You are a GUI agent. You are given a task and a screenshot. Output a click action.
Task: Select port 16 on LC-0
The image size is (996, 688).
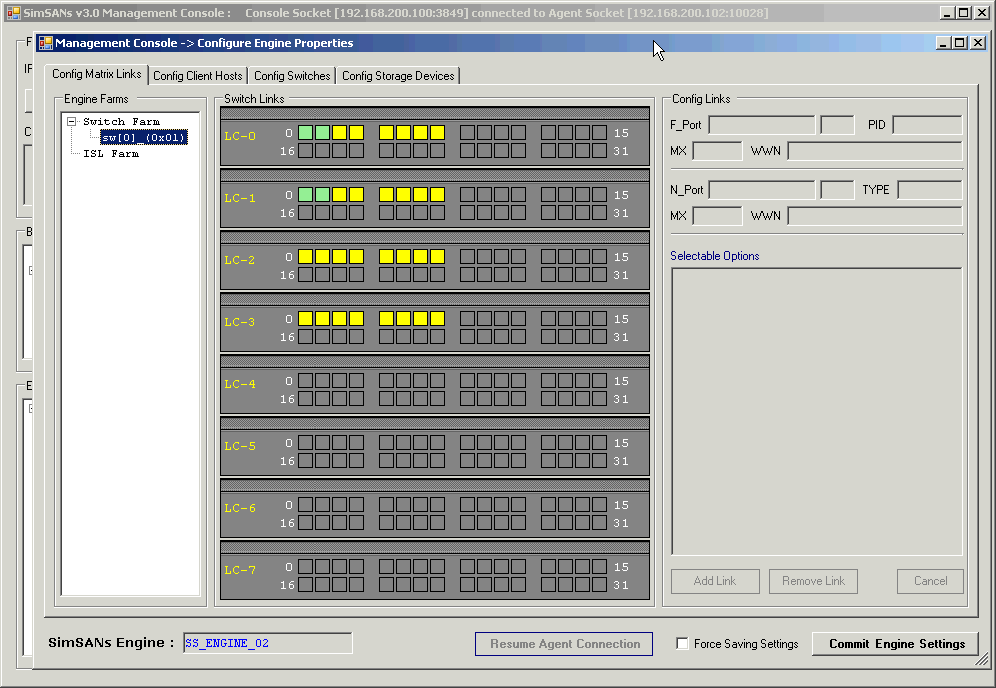306,151
